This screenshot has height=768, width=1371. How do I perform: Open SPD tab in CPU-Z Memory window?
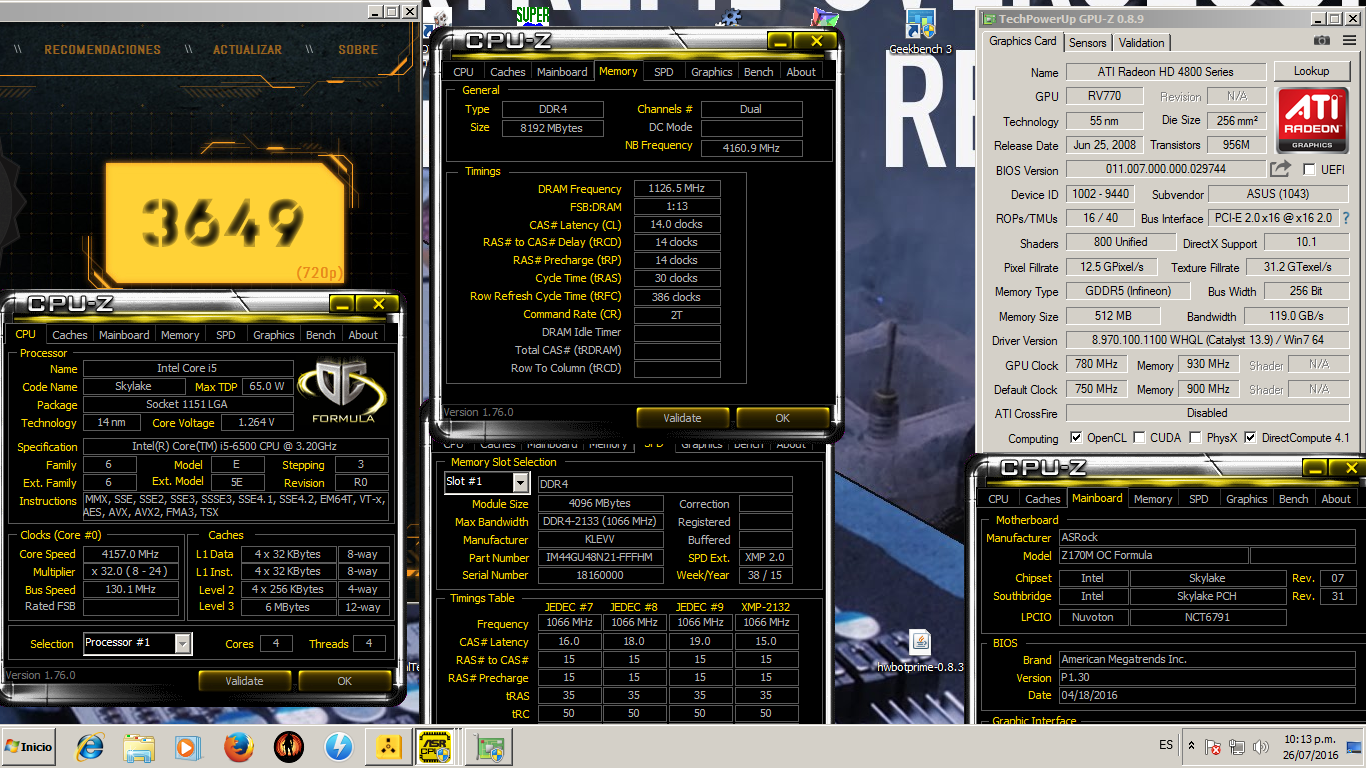tap(664, 72)
